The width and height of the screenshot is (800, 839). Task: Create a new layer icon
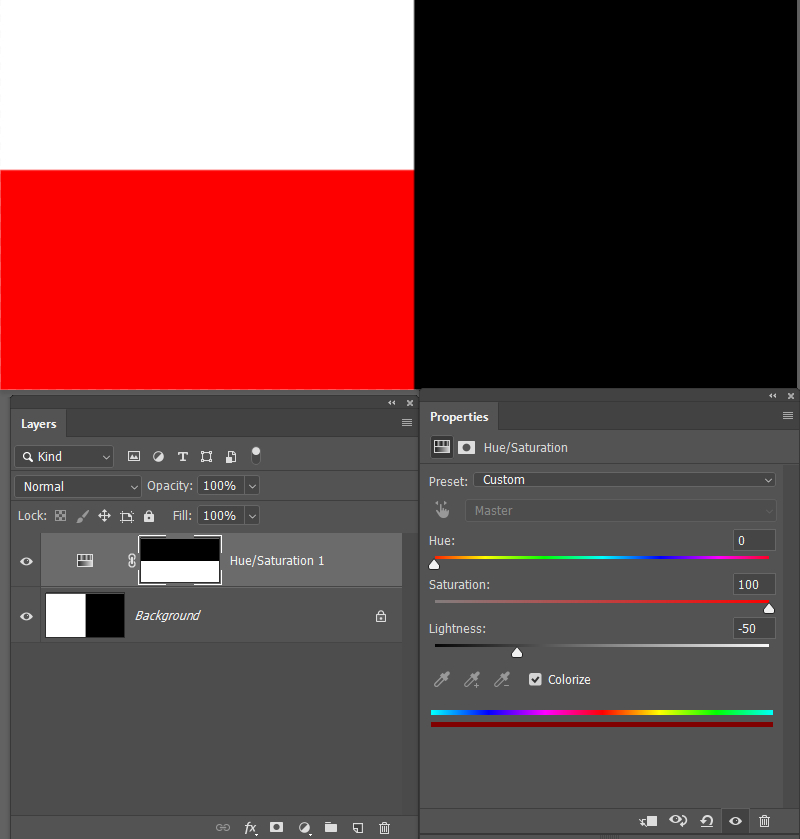(357, 828)
